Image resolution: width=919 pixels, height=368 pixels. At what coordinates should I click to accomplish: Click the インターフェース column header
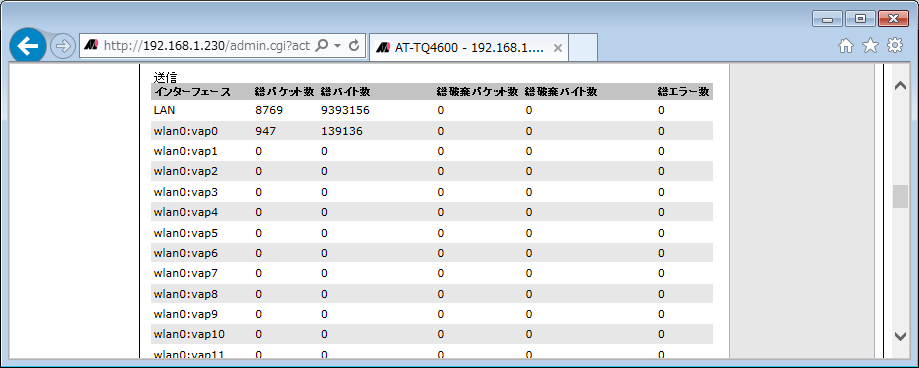click(x=192, y=91)
